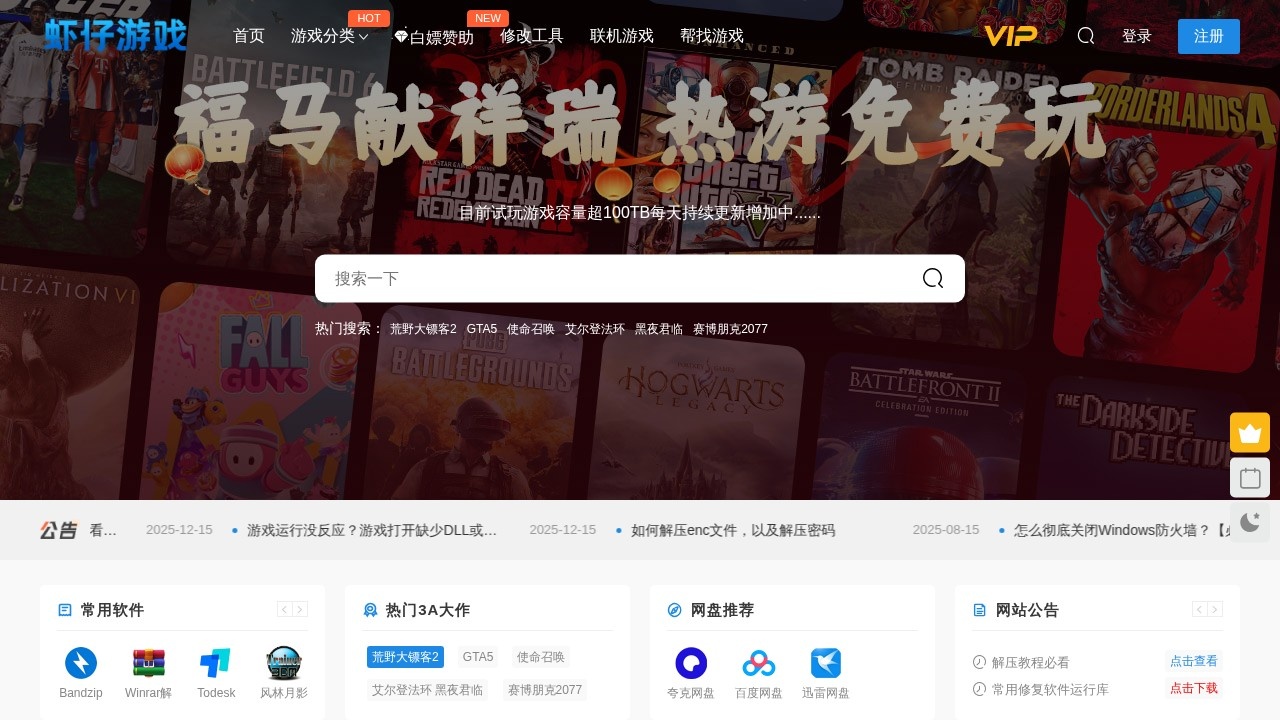Open the Todesk software icon
The width and height of the screenshot is (1280, 720).
[216, 663]
